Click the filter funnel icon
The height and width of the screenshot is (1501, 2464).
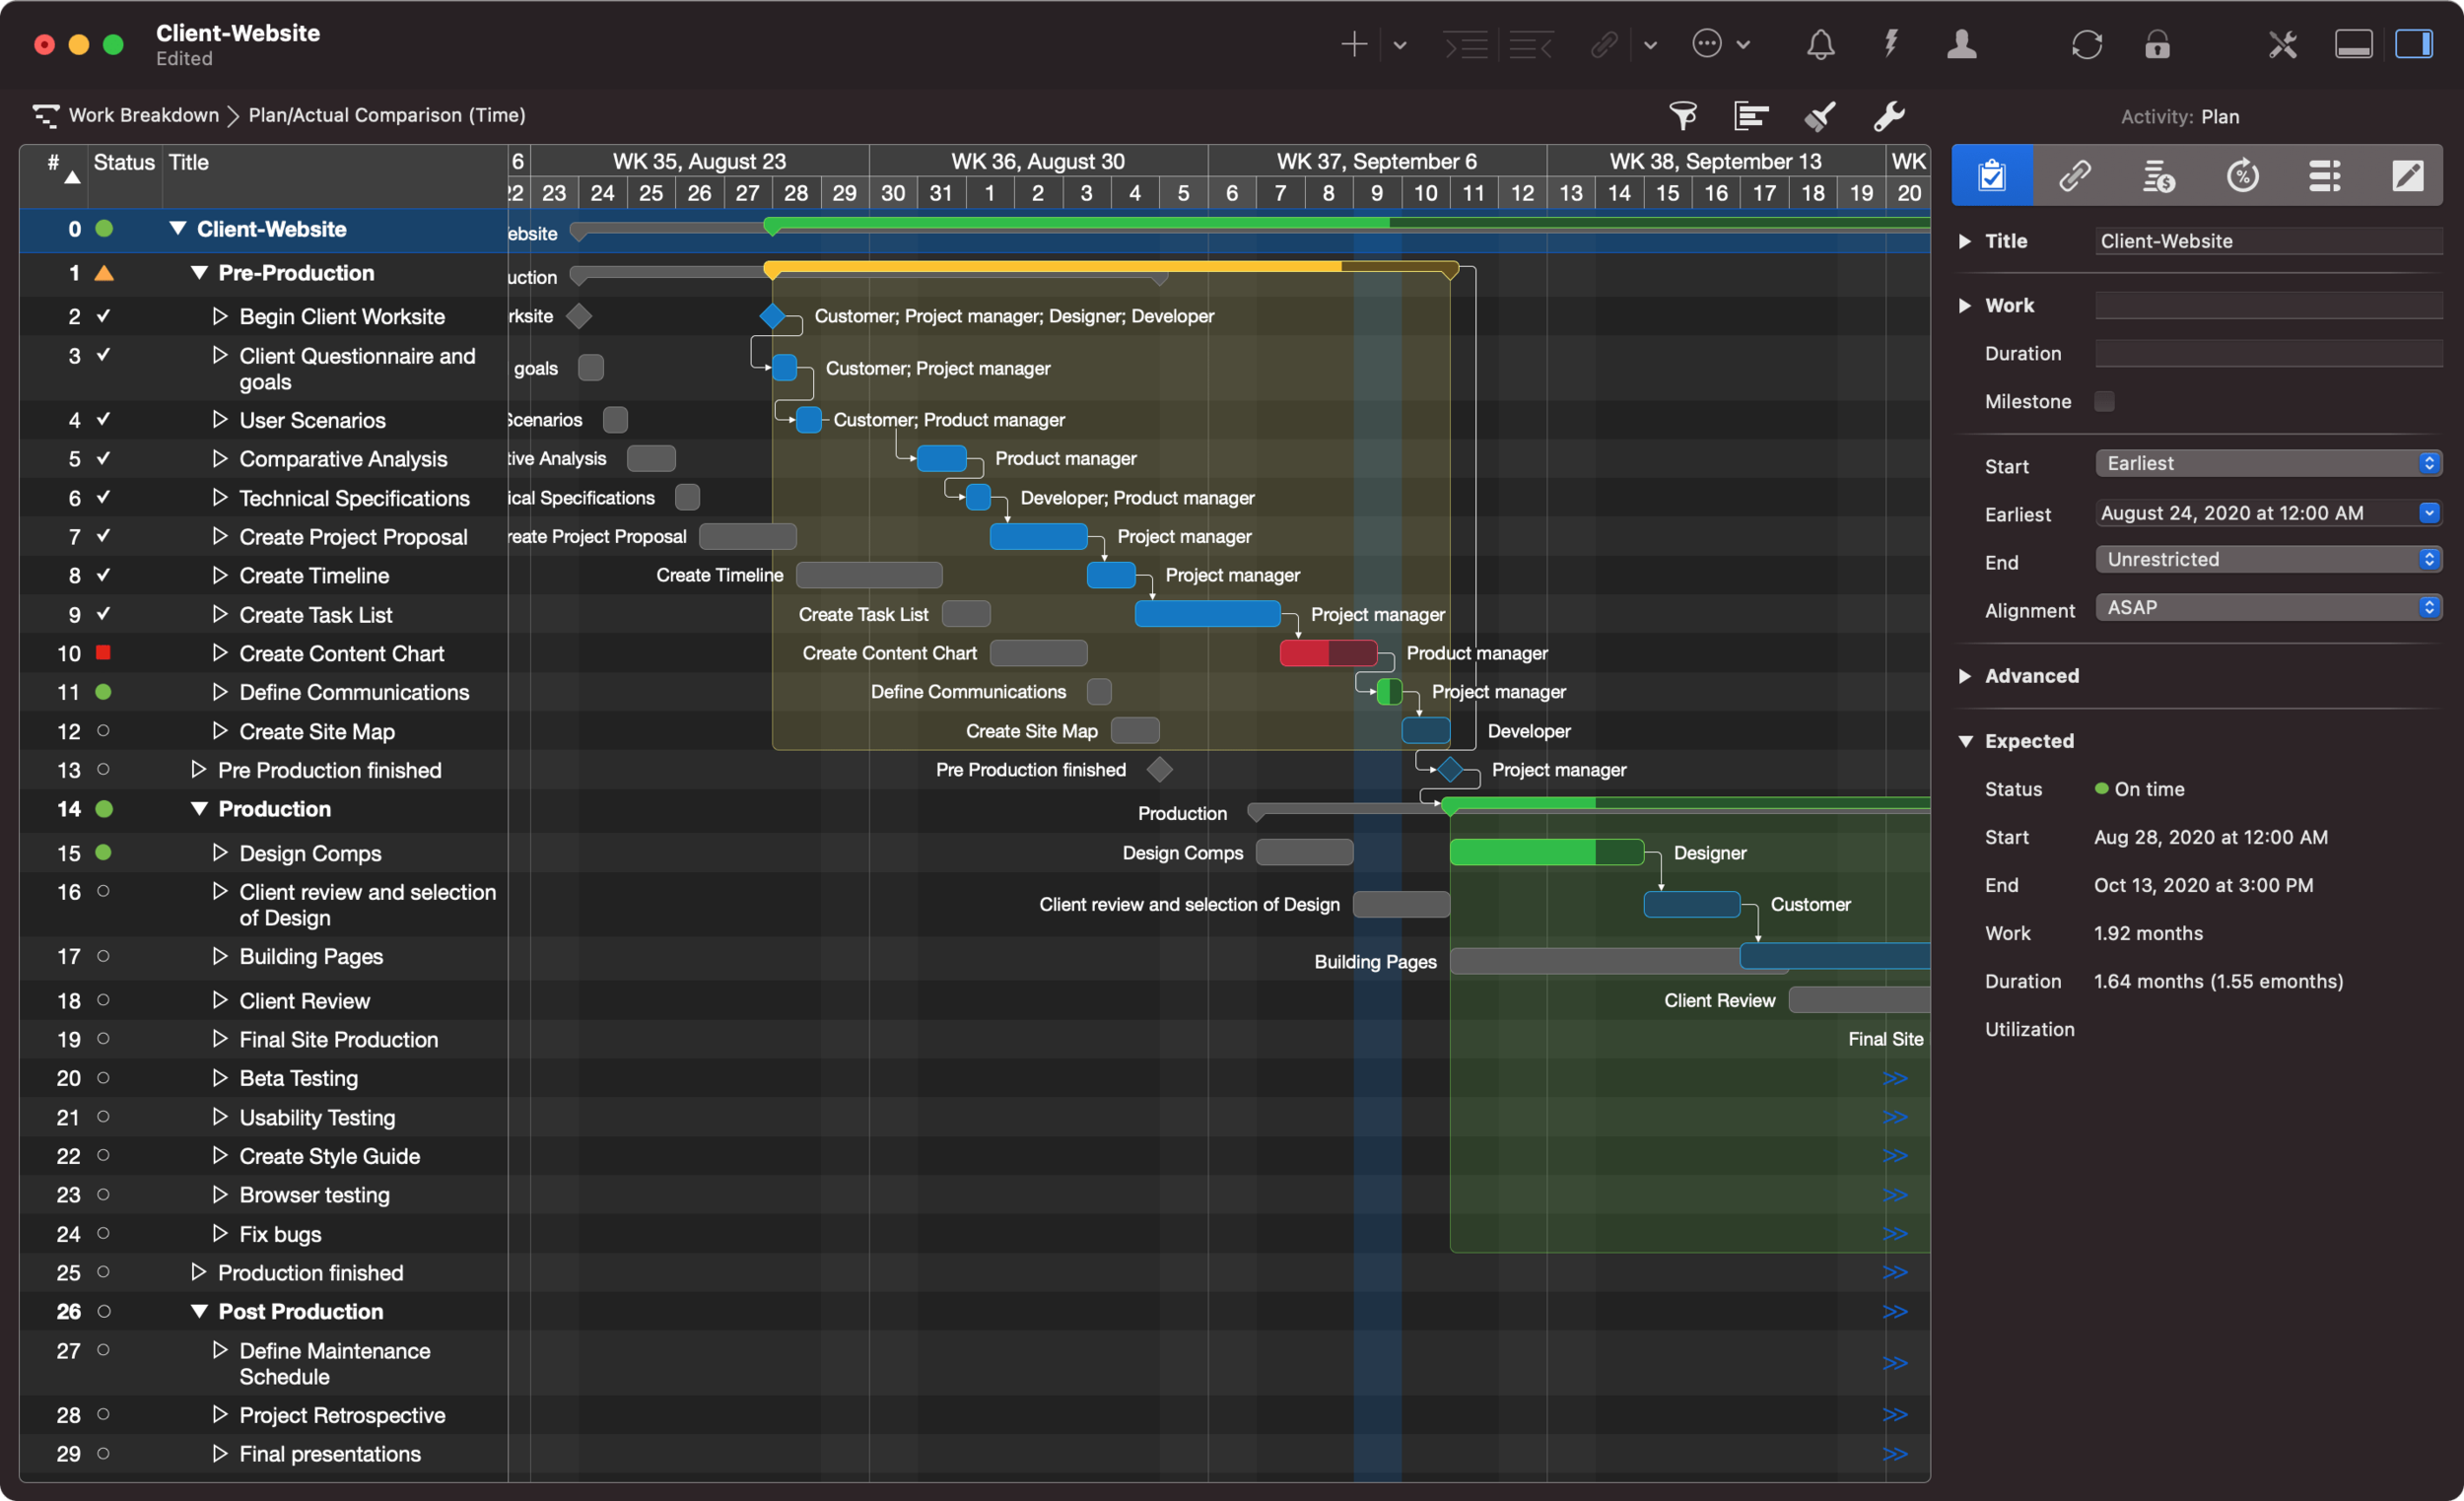1683,116
